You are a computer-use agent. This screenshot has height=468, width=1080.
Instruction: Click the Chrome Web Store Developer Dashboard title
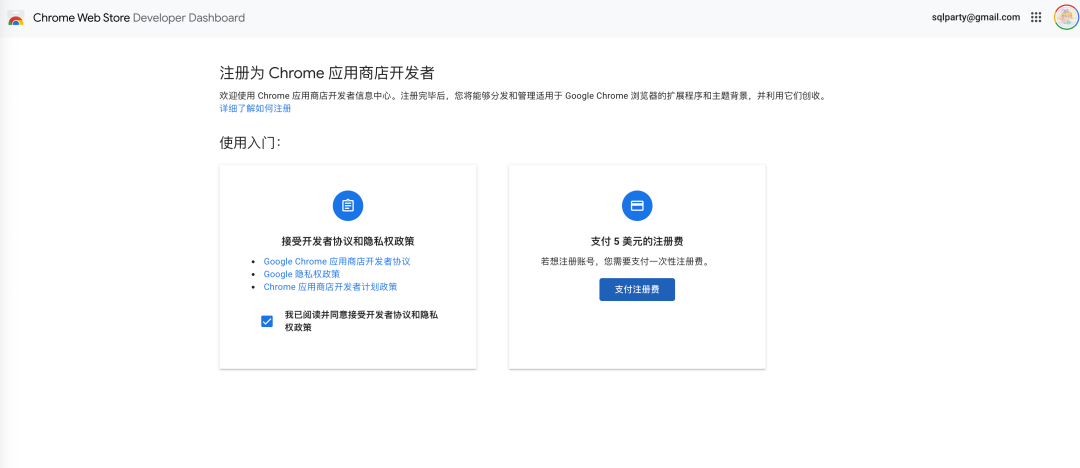[x=139, y=18]
